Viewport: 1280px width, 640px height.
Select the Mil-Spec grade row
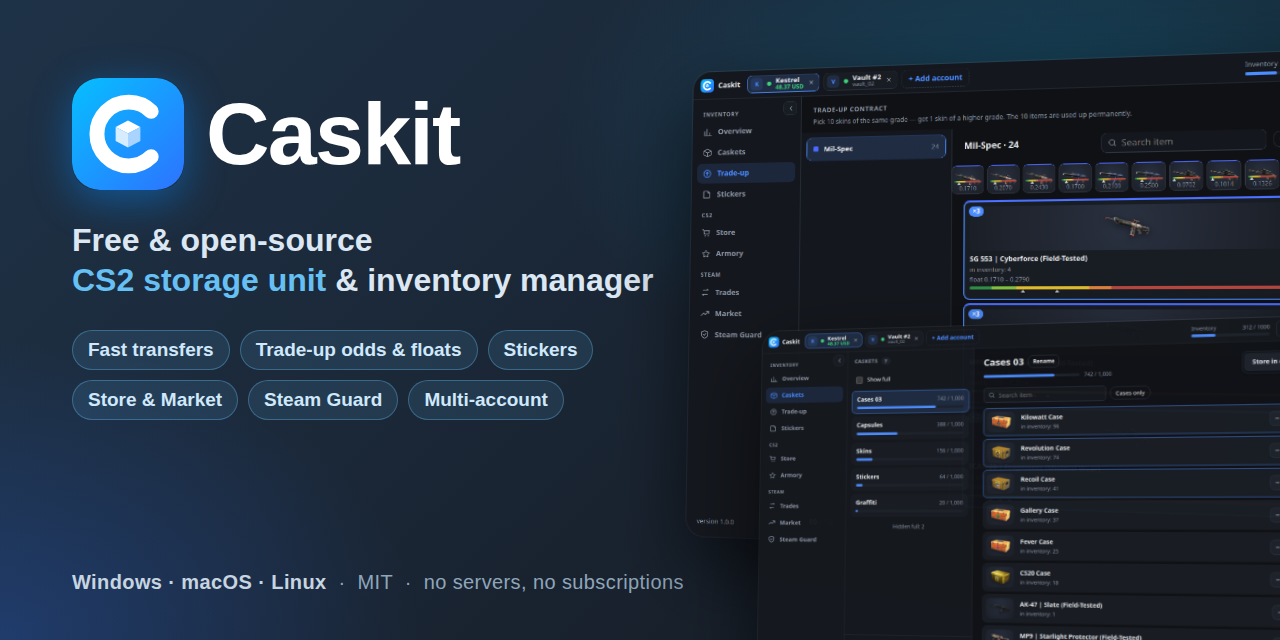point(876,147)
